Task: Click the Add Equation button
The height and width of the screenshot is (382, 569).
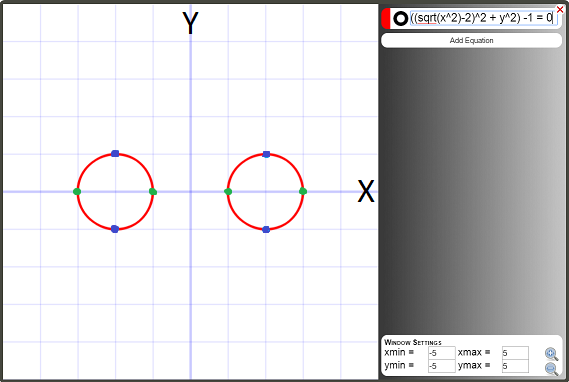Action: coord(471,40)
